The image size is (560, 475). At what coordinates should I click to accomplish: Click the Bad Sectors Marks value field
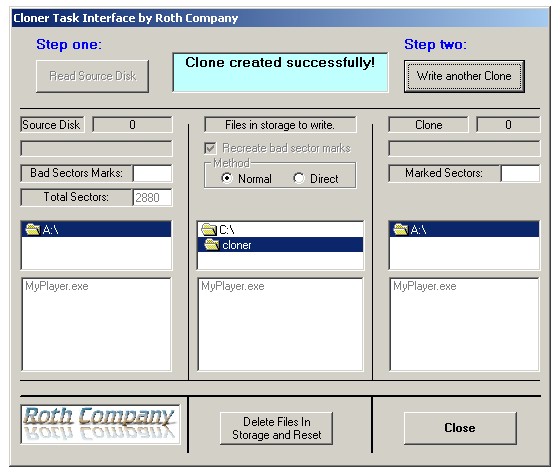tap(152, 173)
